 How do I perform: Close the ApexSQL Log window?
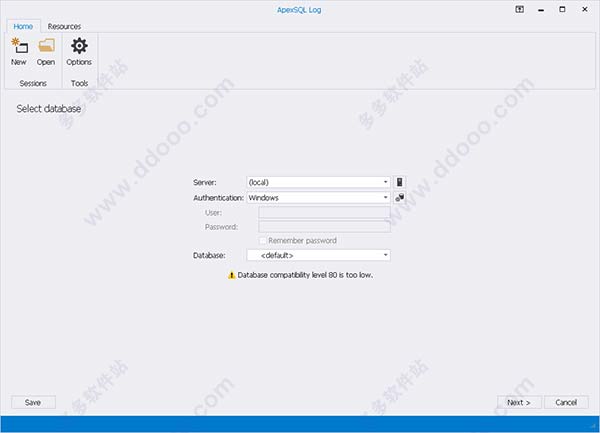click(x=585, y=9)
